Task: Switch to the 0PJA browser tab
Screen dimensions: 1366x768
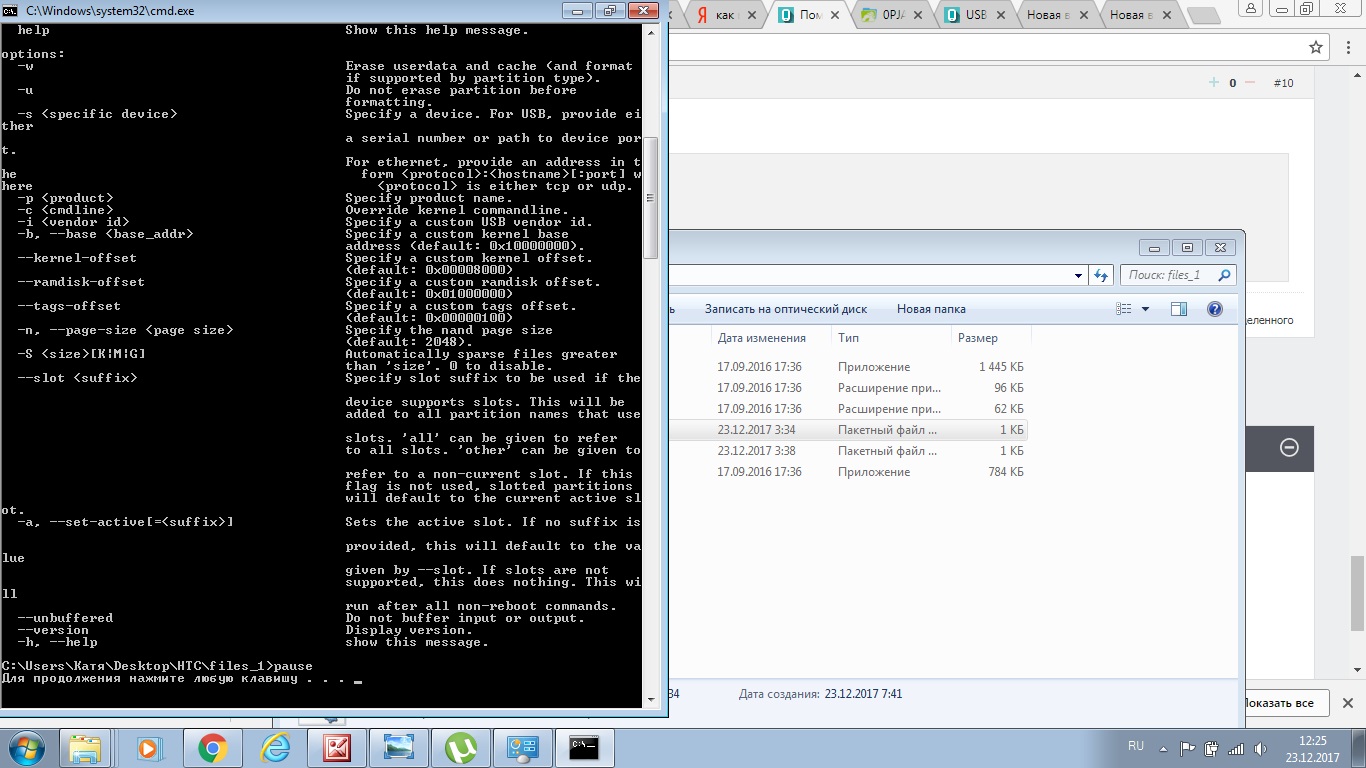Action: (894, 15)
